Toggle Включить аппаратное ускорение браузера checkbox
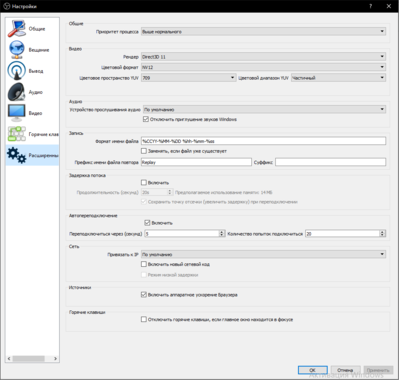This screenshot has width=399, height=380. click(x=144, y=295)
